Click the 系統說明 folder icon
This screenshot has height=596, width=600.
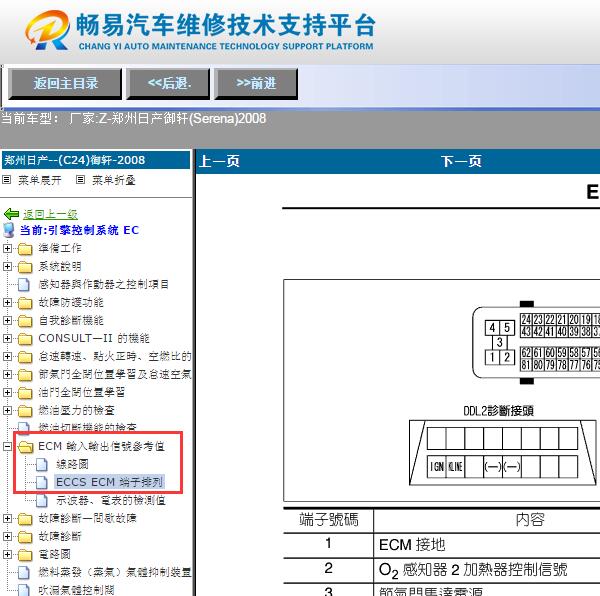(25, 267)
